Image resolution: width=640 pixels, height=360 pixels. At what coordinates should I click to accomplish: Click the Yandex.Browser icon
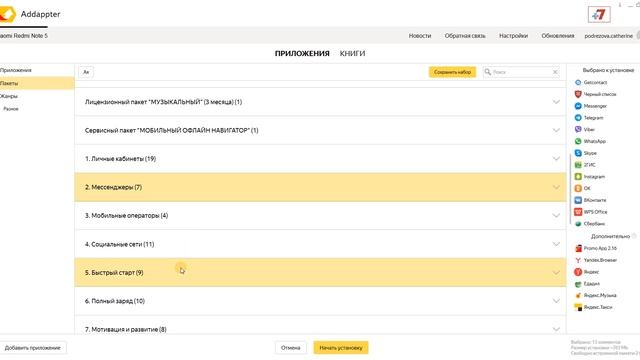coord(578,260)
